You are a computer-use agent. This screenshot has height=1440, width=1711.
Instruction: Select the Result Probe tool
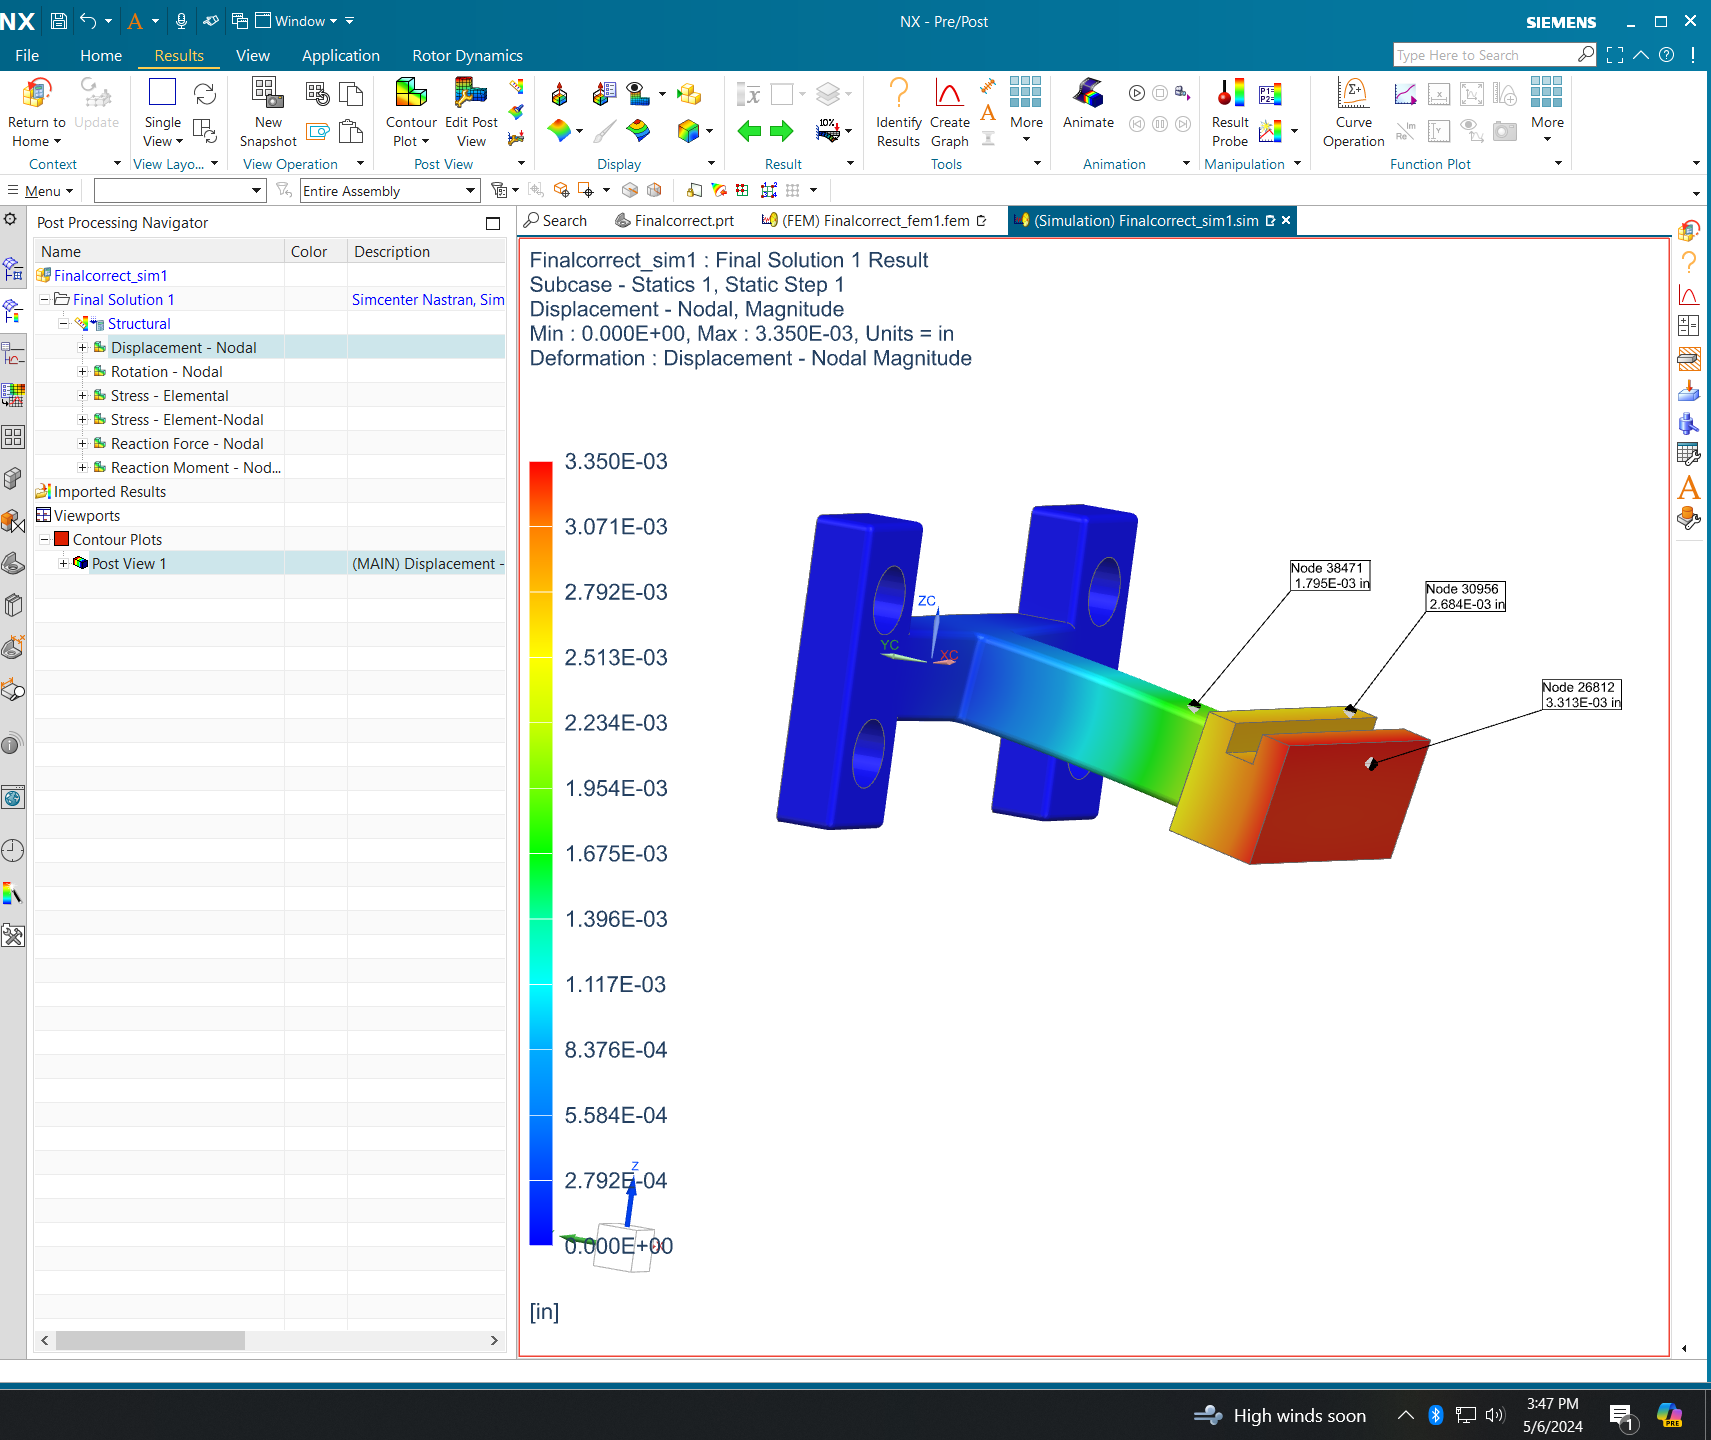1228,110
